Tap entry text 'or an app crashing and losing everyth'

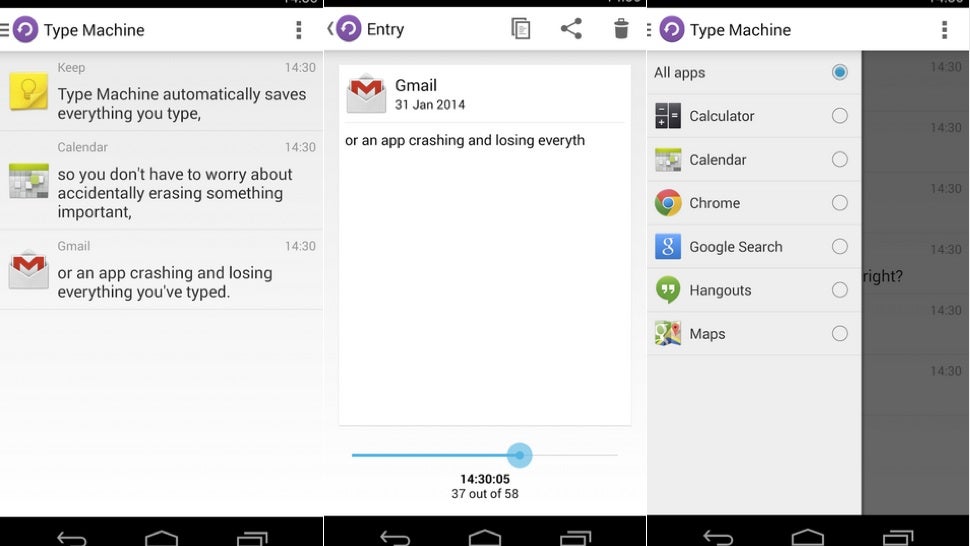click(x=465, y=140)
